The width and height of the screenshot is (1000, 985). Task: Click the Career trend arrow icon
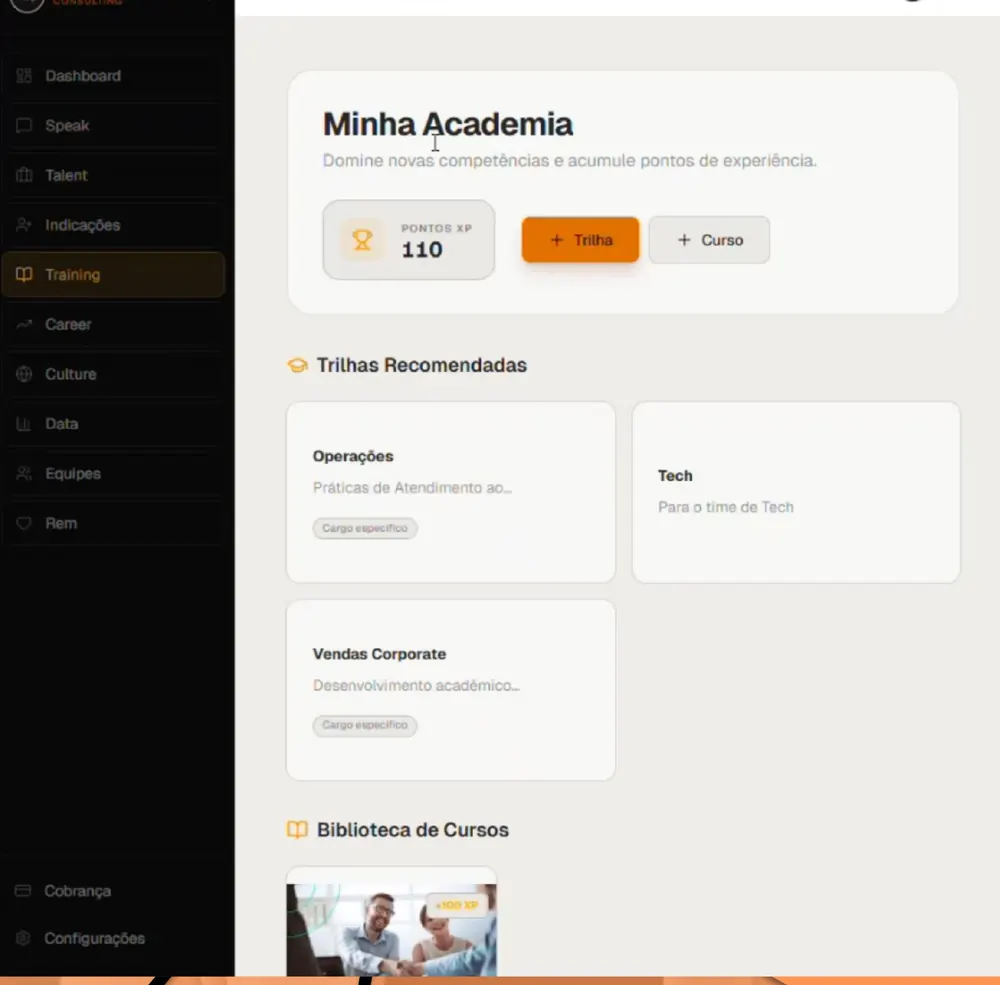pos(24,325)
